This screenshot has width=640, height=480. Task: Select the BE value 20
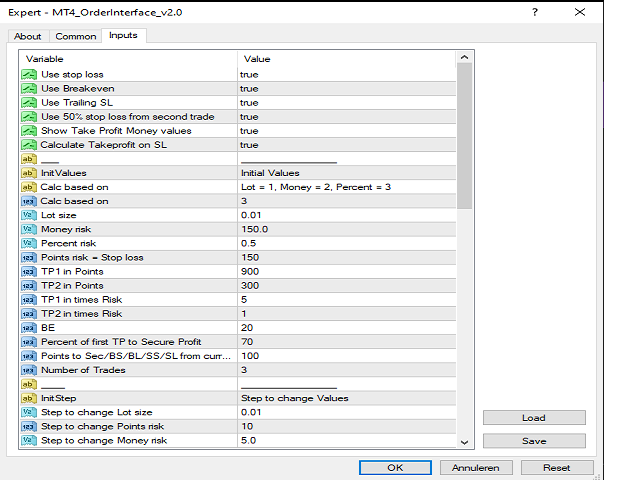point(247,328)
